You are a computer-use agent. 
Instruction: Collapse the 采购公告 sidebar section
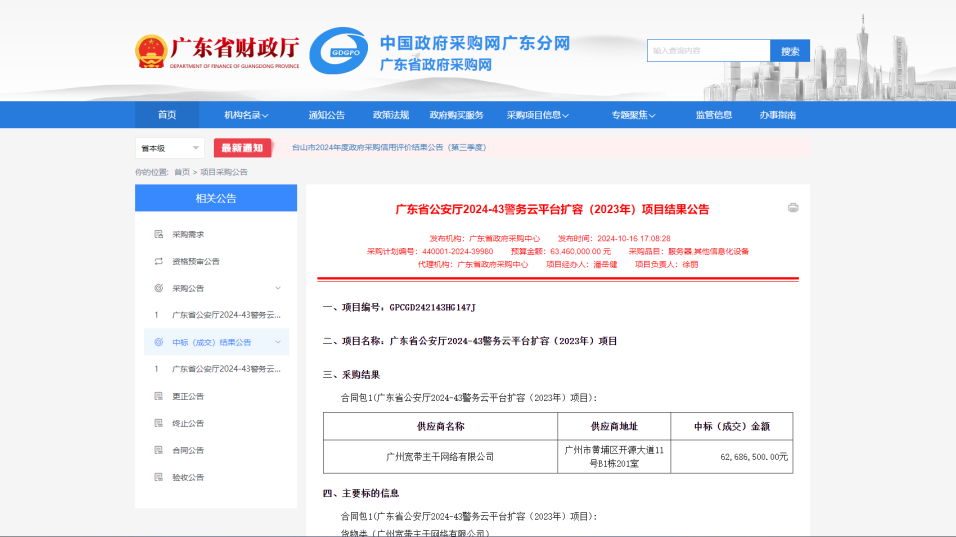click(x=277, y=288)
